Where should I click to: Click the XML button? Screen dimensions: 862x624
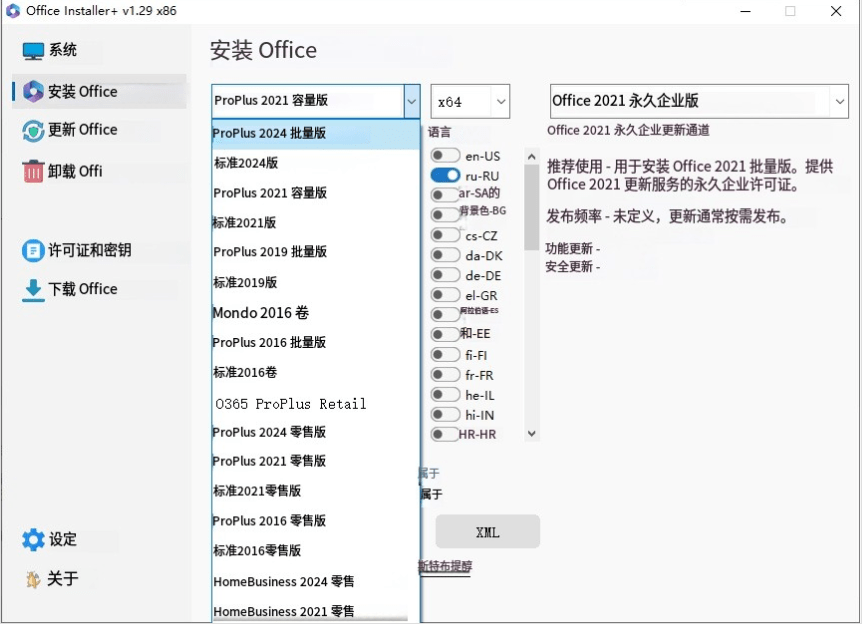click(487, 531)
